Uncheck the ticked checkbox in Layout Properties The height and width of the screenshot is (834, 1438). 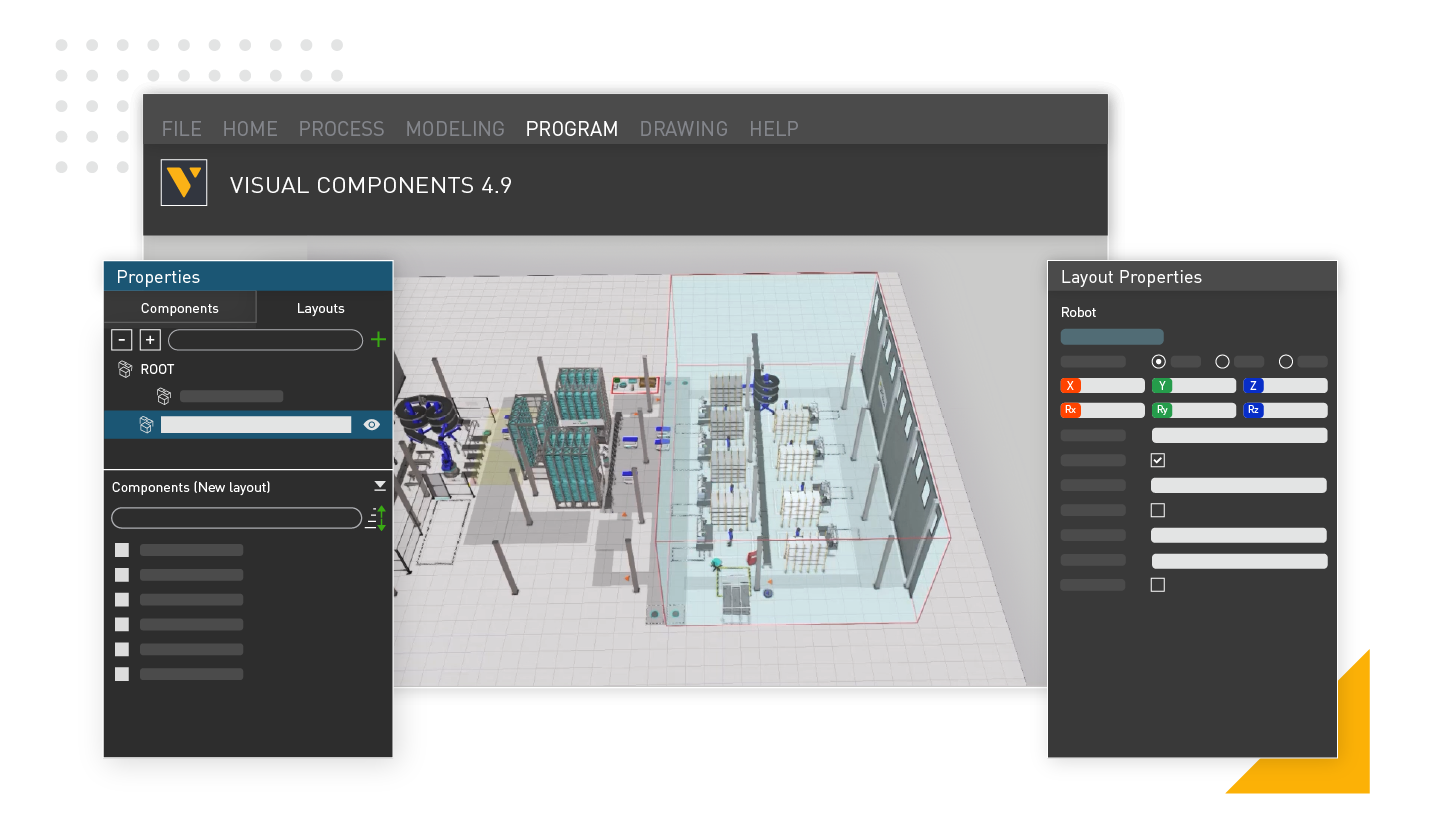tap(1158, 460)
